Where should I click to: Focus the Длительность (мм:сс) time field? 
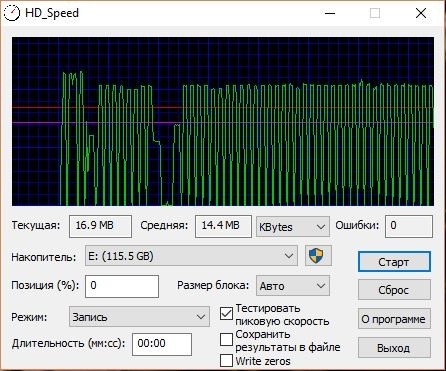click(162, 344)
